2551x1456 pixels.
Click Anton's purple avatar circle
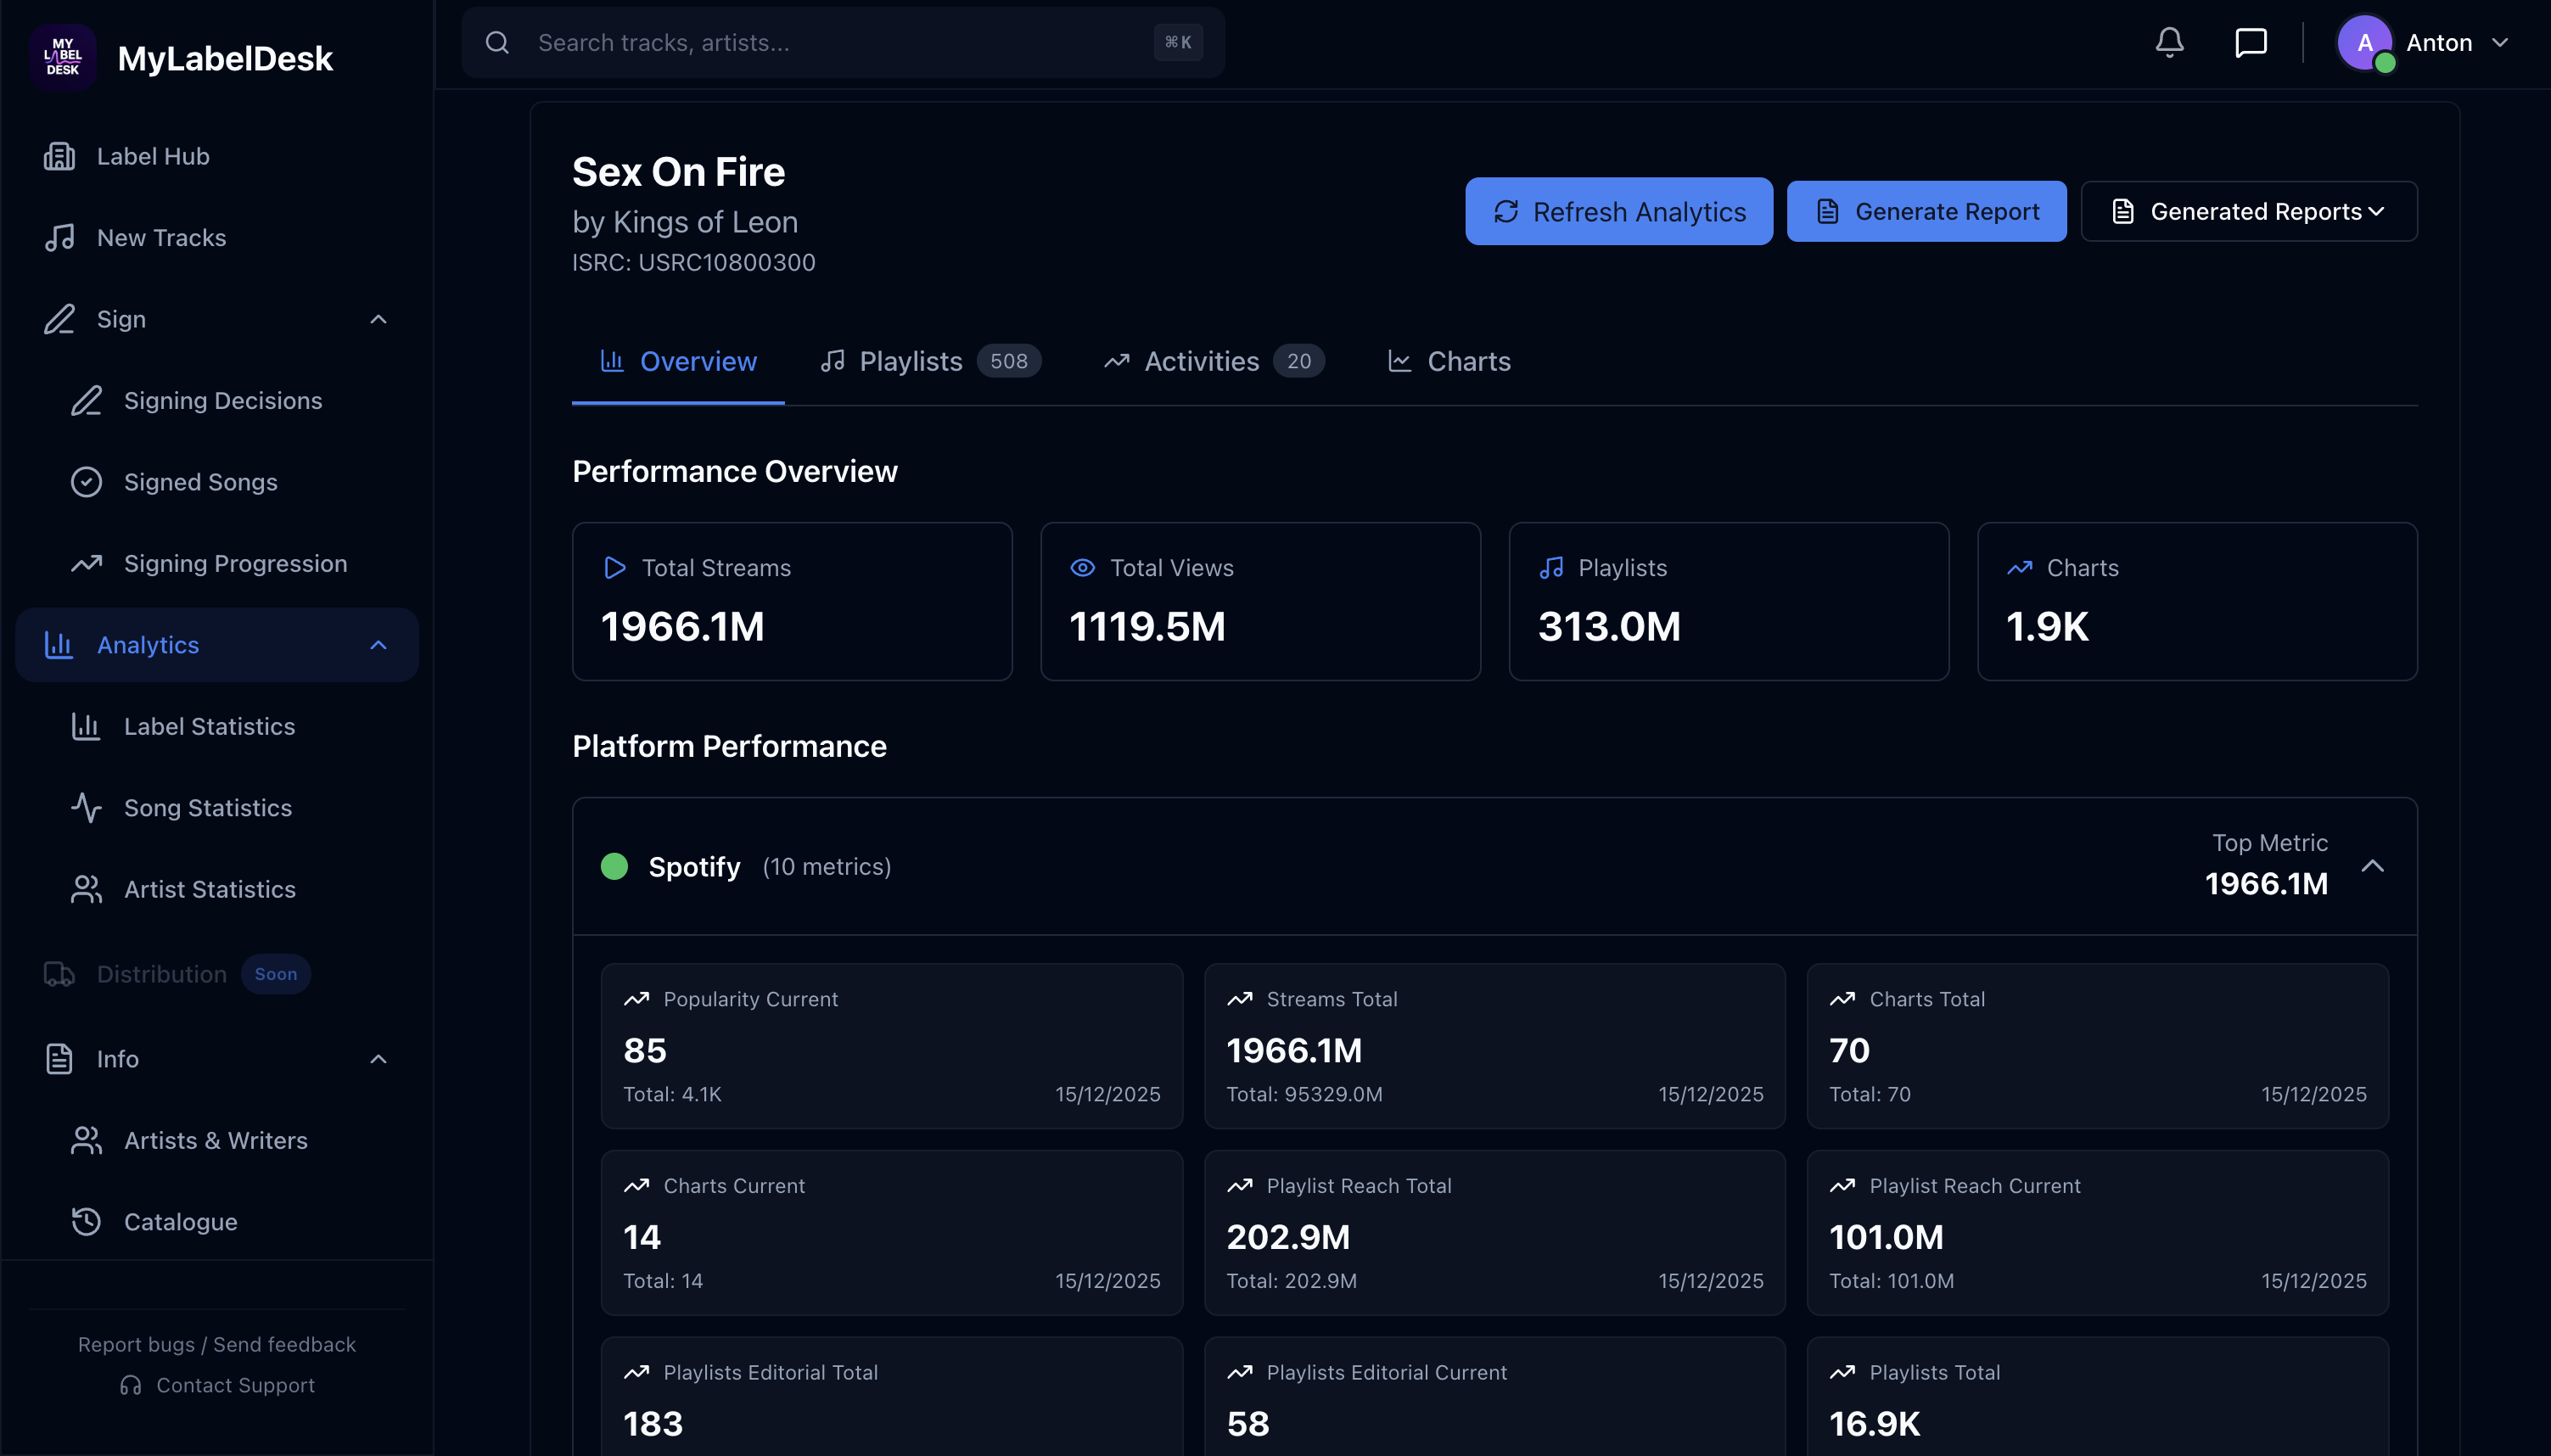point(2363,42)
